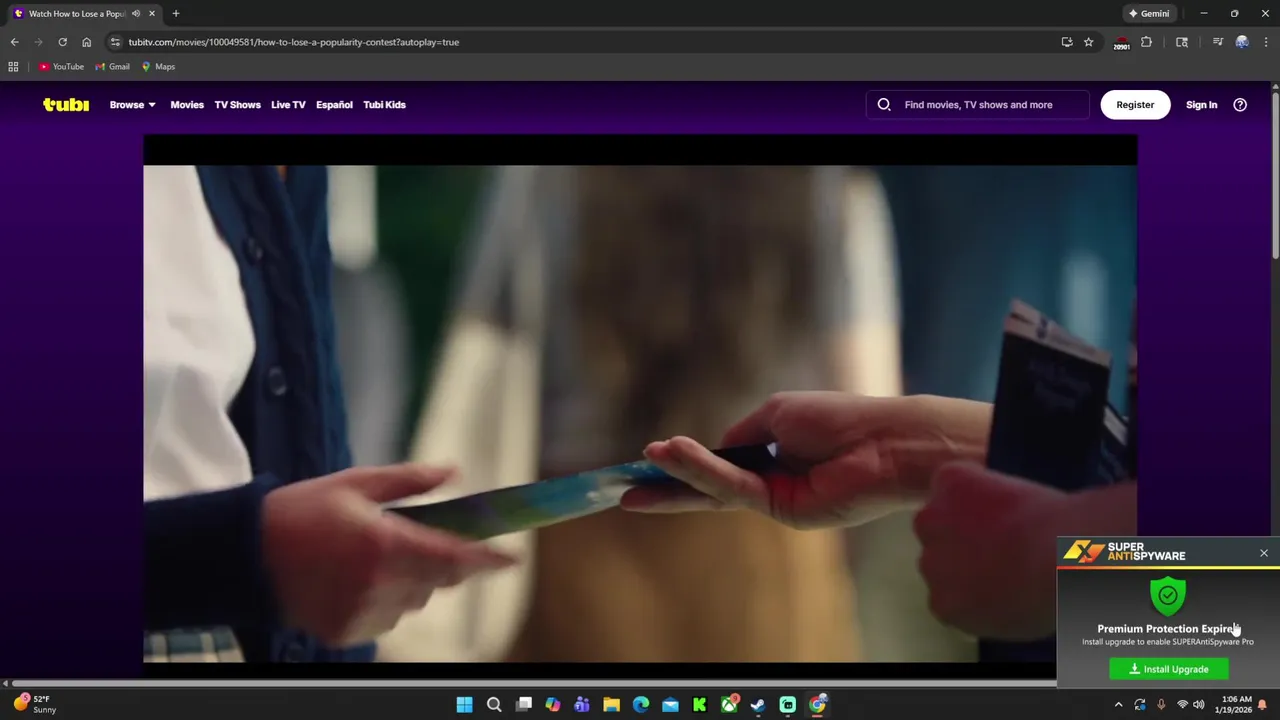
Task: Bookmark this page with the star icon
Action: [x=1089, y=42]
